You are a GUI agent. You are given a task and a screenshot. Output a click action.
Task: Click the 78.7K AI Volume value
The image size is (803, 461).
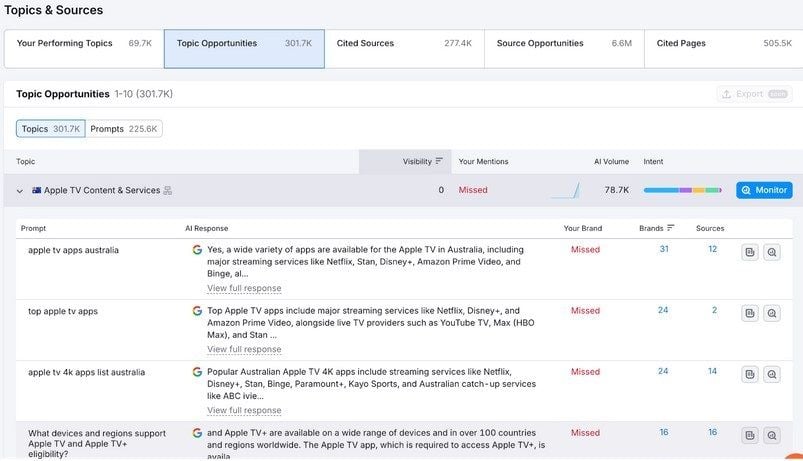[617, 190]
